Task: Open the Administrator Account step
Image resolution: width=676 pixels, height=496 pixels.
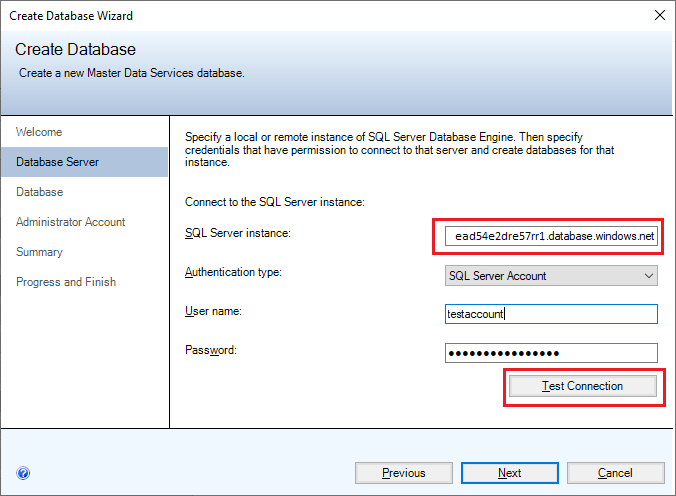Action: [x=70, y=222]
